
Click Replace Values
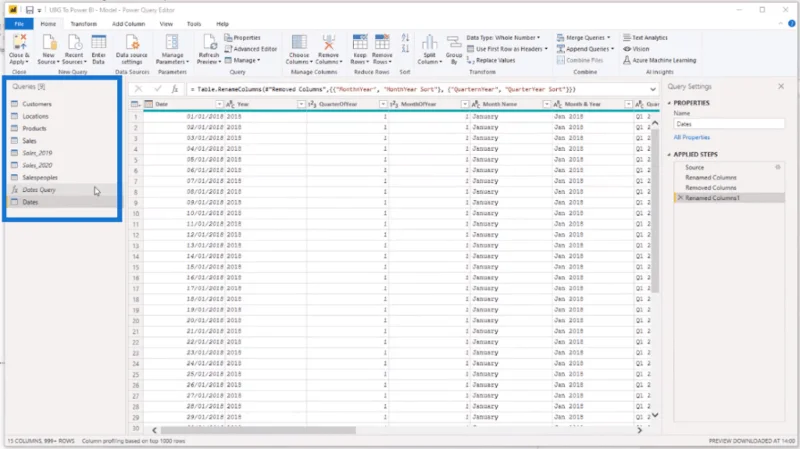coord(491,60)
